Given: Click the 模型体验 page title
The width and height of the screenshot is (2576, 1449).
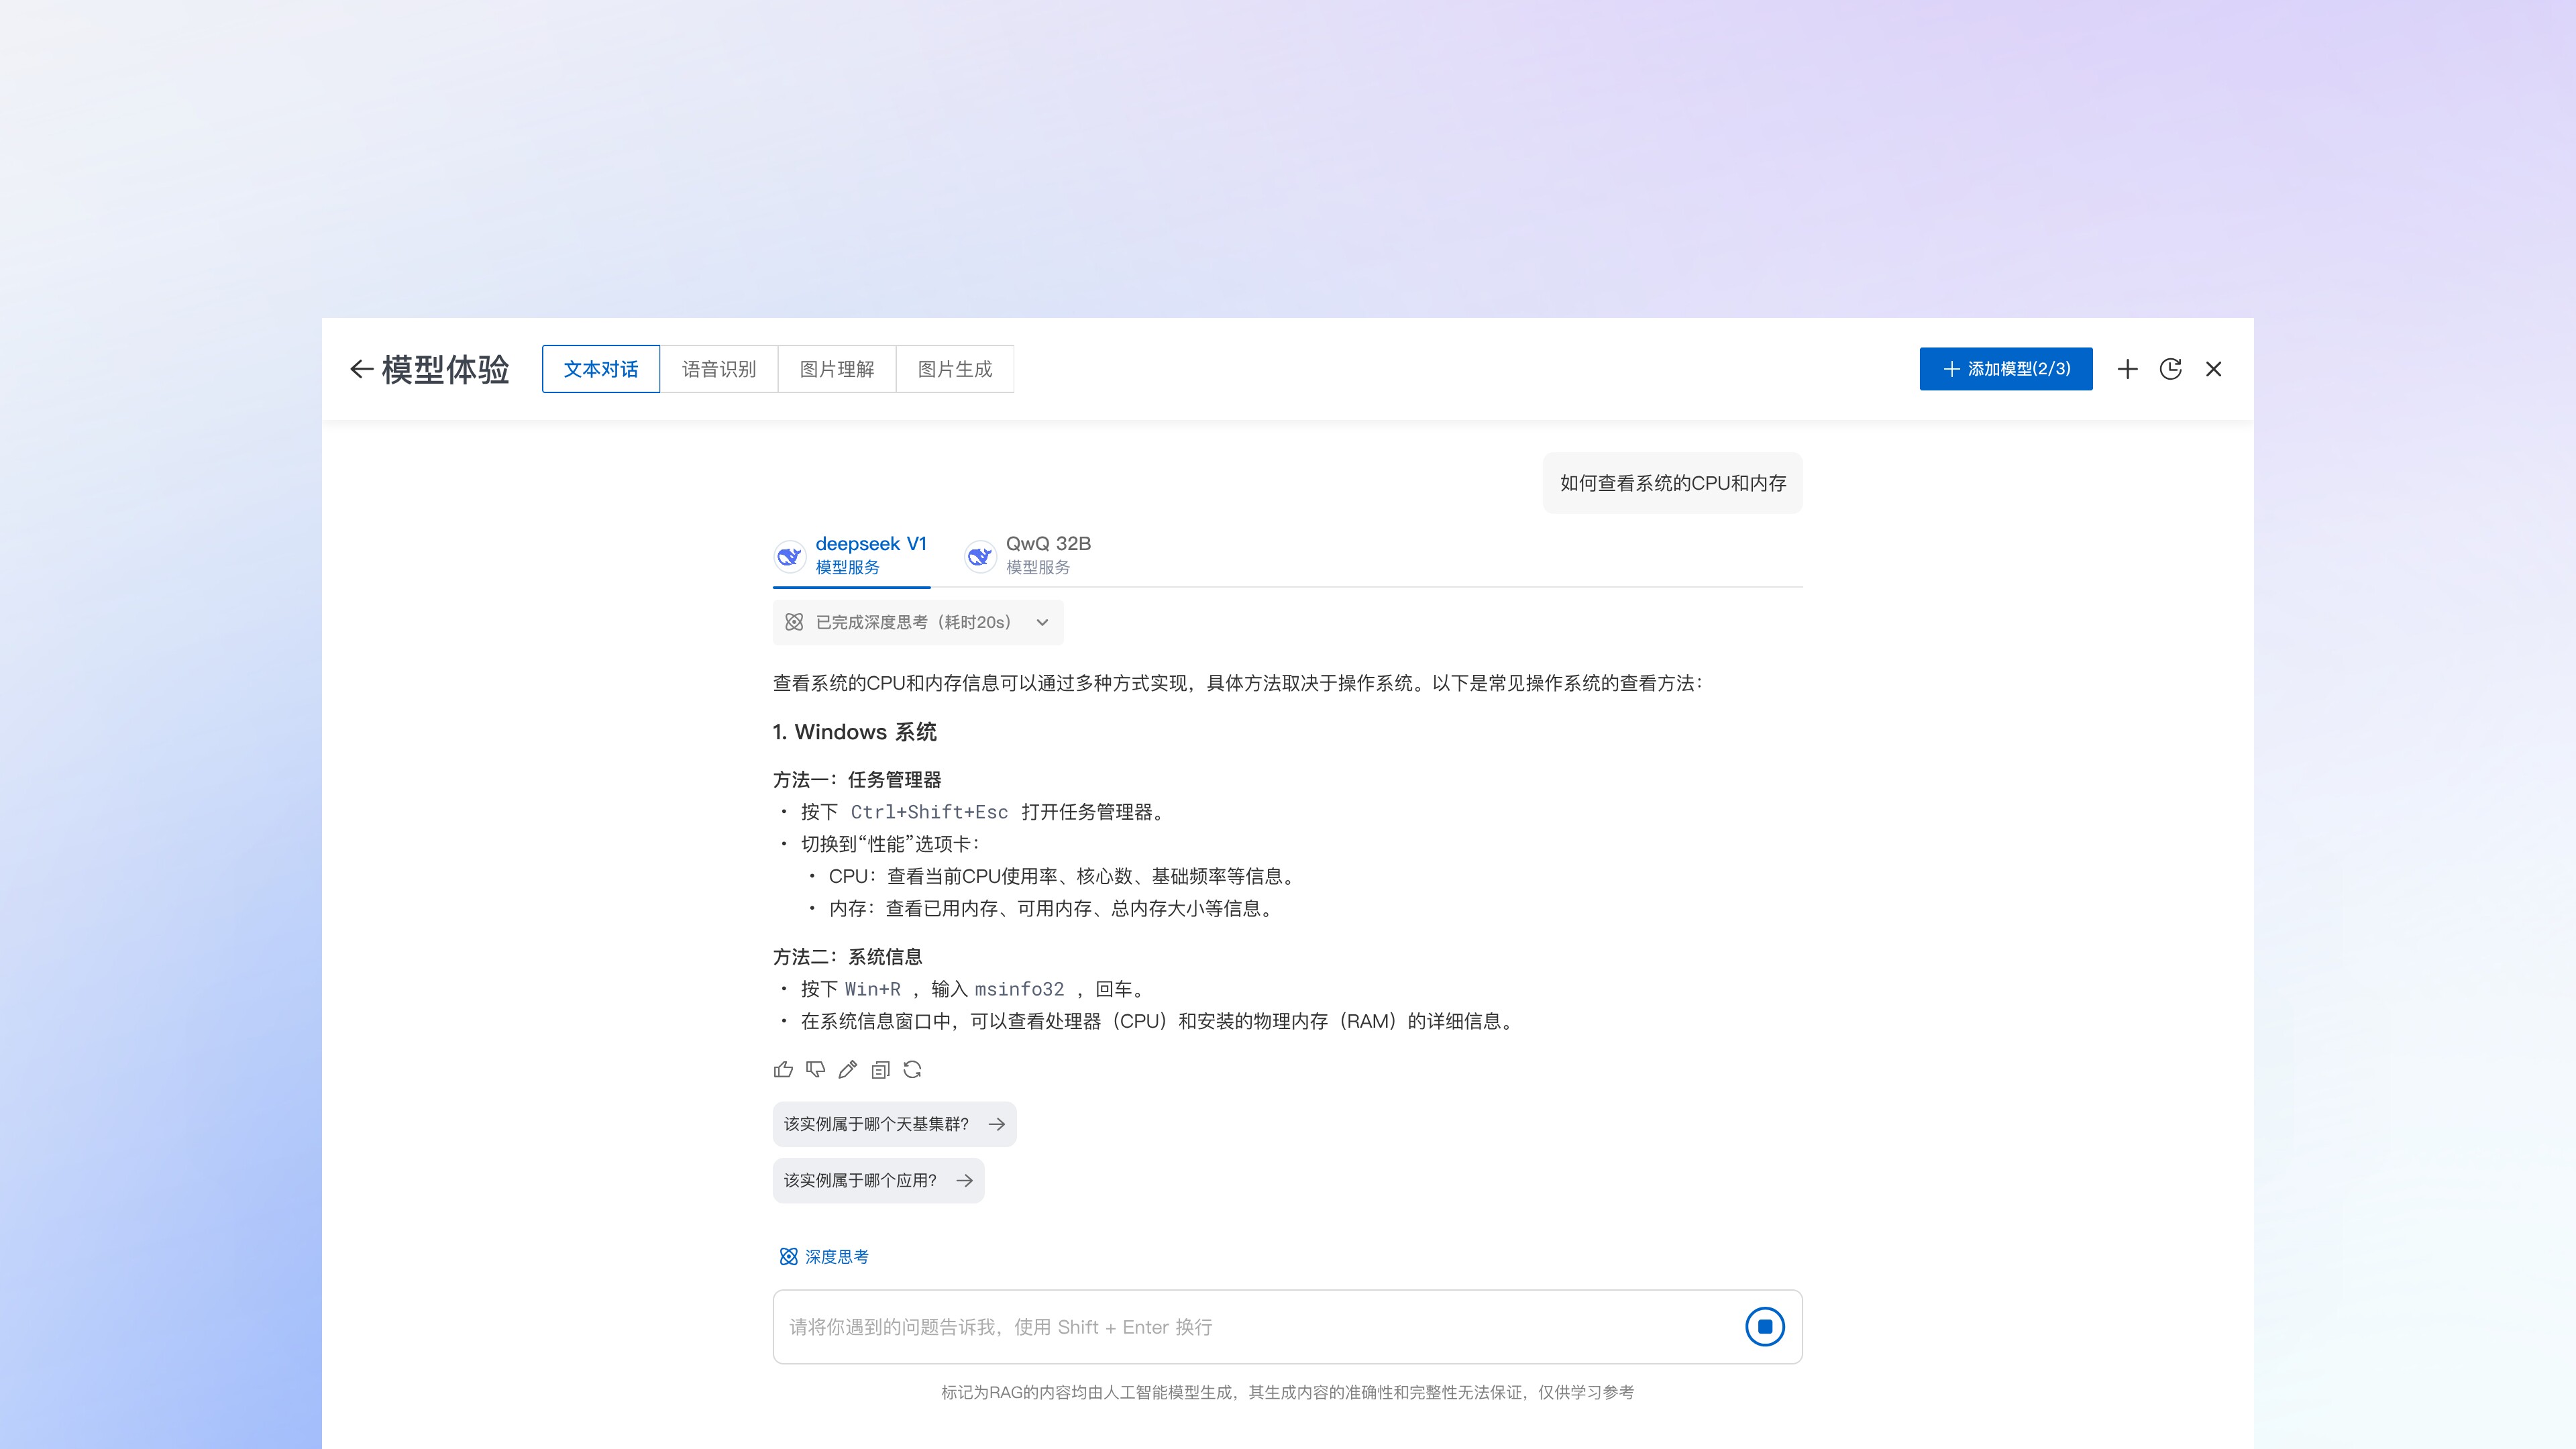Looking at the screenshot, I should (445, 369).
